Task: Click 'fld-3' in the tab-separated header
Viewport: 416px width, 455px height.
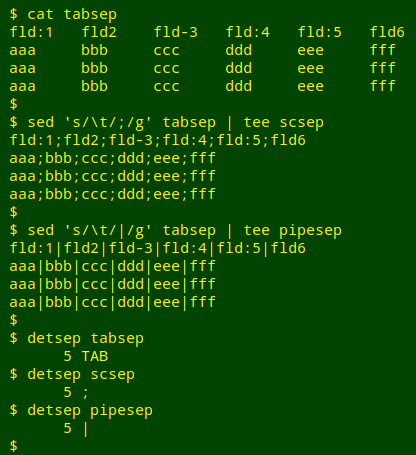Action: coord(175,32)
